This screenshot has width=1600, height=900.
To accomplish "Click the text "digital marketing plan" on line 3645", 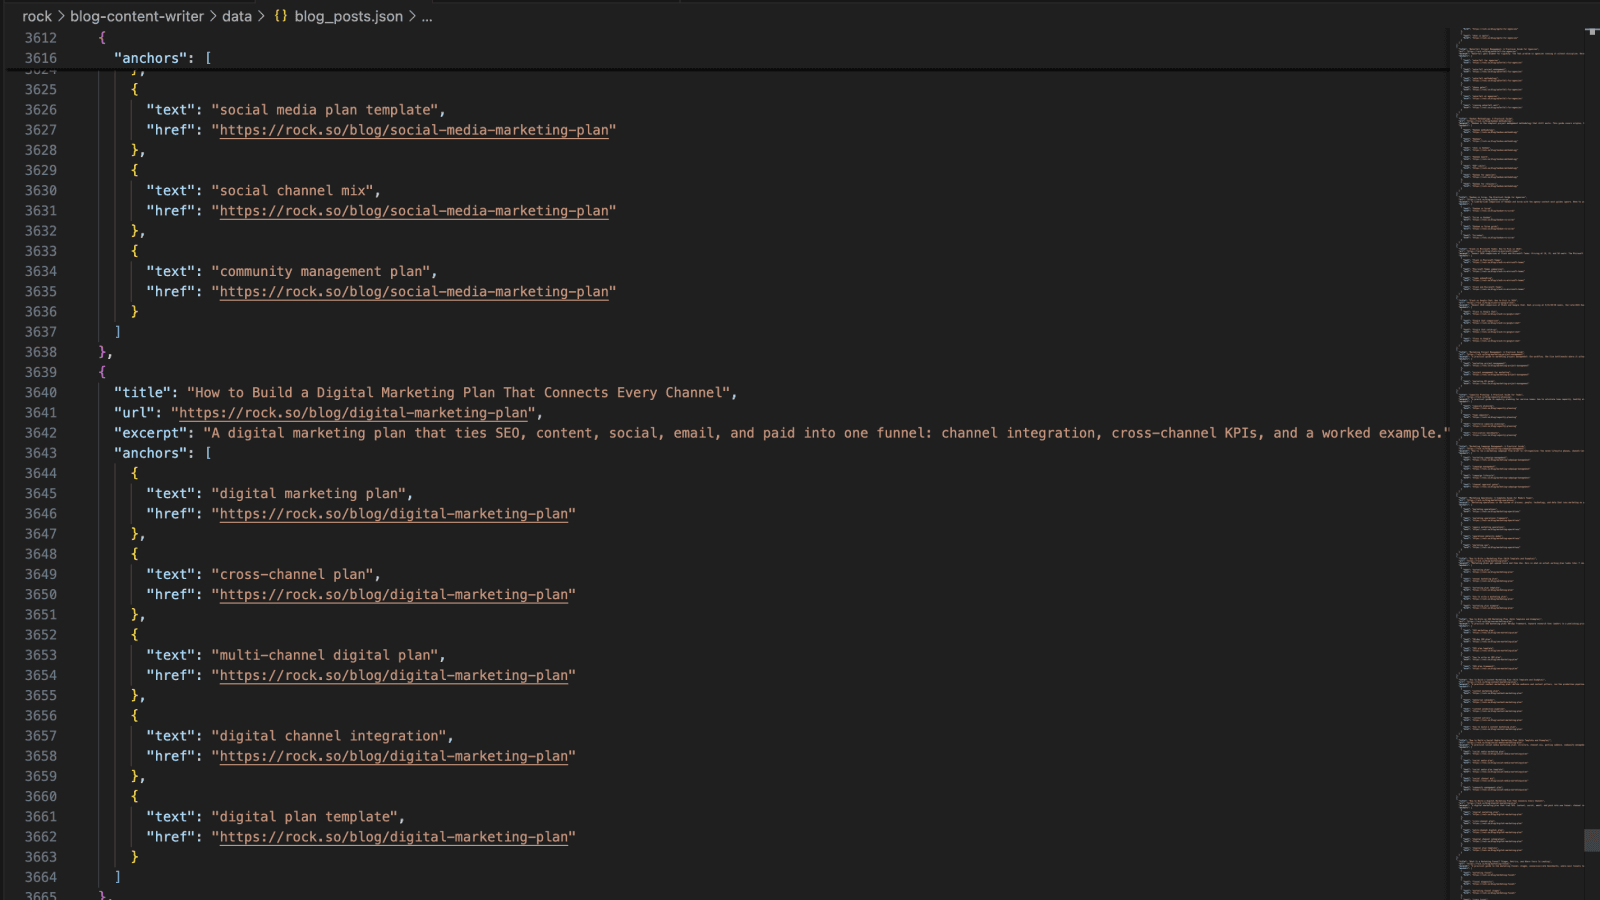I will point(309,494).
